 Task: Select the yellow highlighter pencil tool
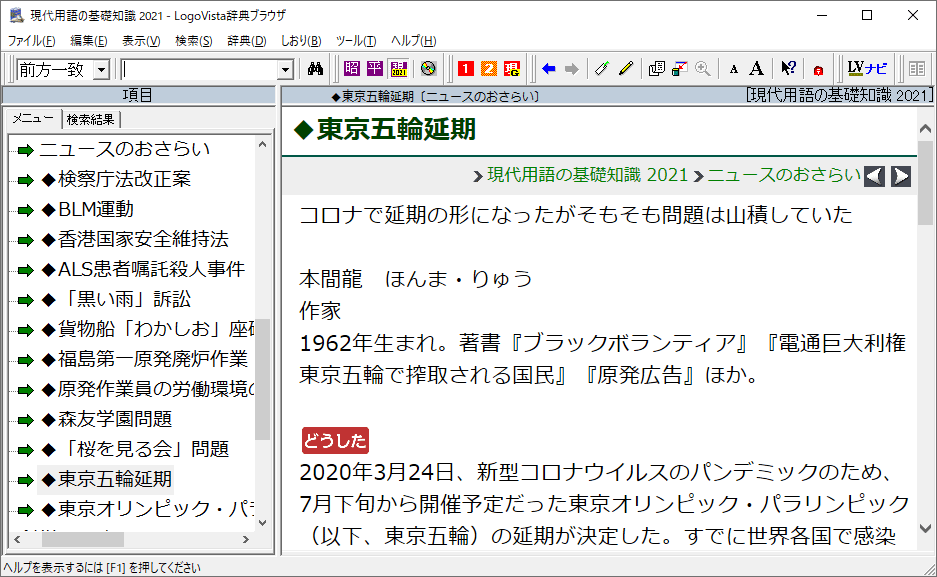625,69
